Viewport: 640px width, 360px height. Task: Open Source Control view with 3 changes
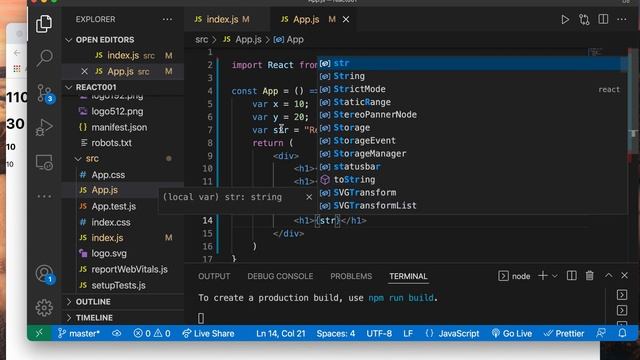click(x=44, y=93)
